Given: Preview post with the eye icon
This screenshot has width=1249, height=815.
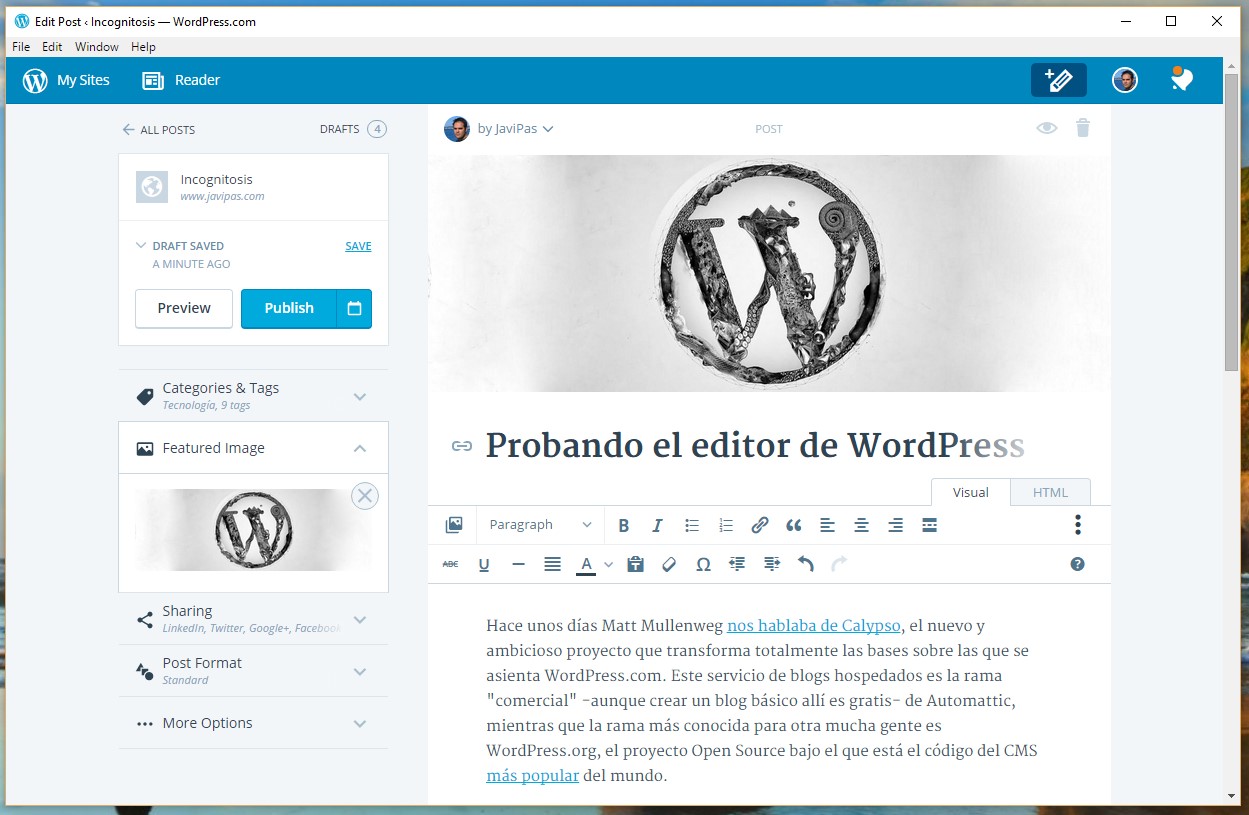Looking at the screenshot, I should tap(1047, 128).
